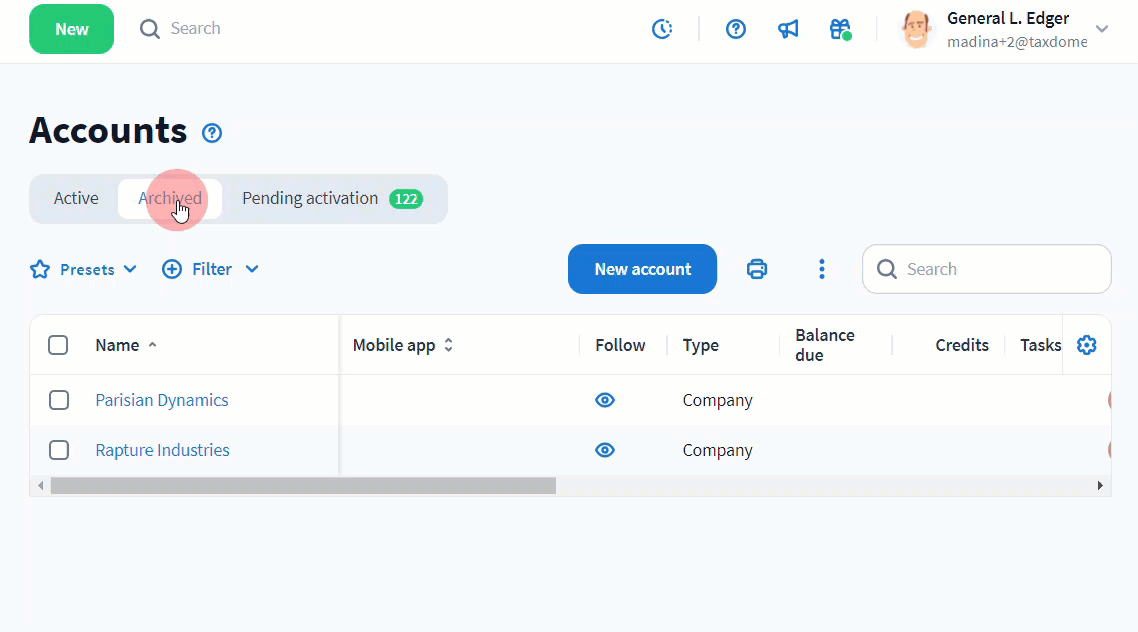Click help icon next to Accounts title
The width and height of the screenshot is (1138, 632).
212,133
